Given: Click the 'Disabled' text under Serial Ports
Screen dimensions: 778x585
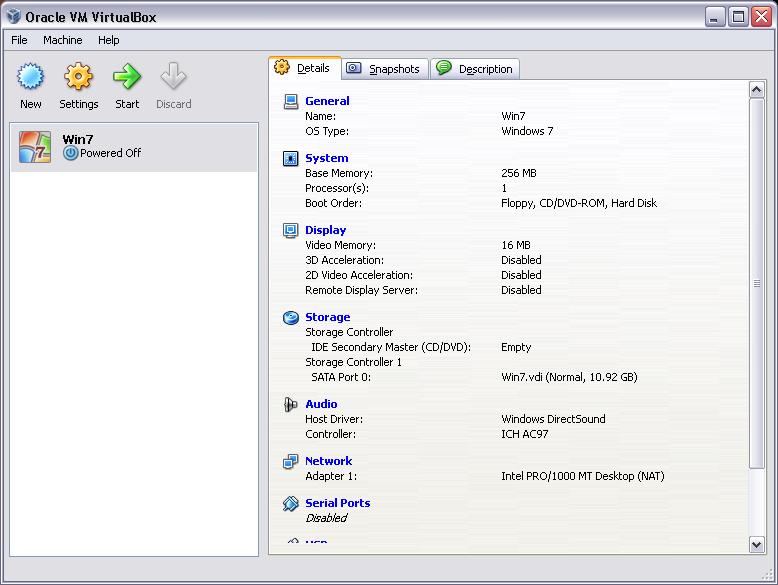Looking at the screenshot, I should [326, 518].
